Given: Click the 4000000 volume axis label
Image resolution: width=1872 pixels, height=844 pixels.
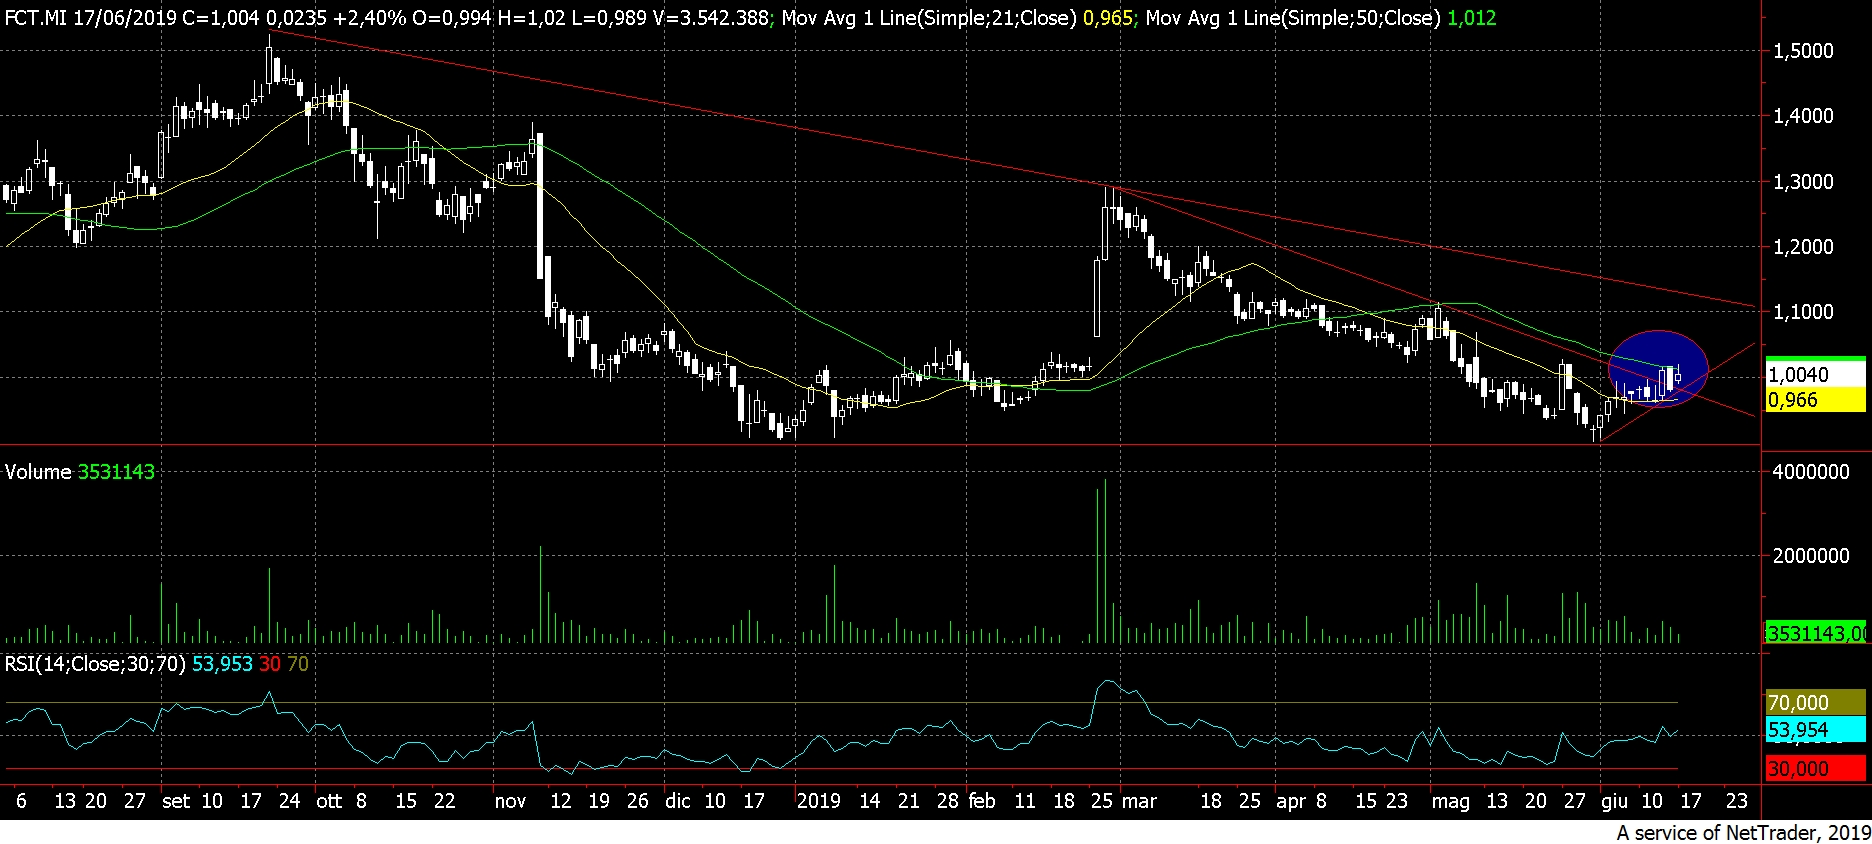Looking at the screenshot, I should point(1811,472).
